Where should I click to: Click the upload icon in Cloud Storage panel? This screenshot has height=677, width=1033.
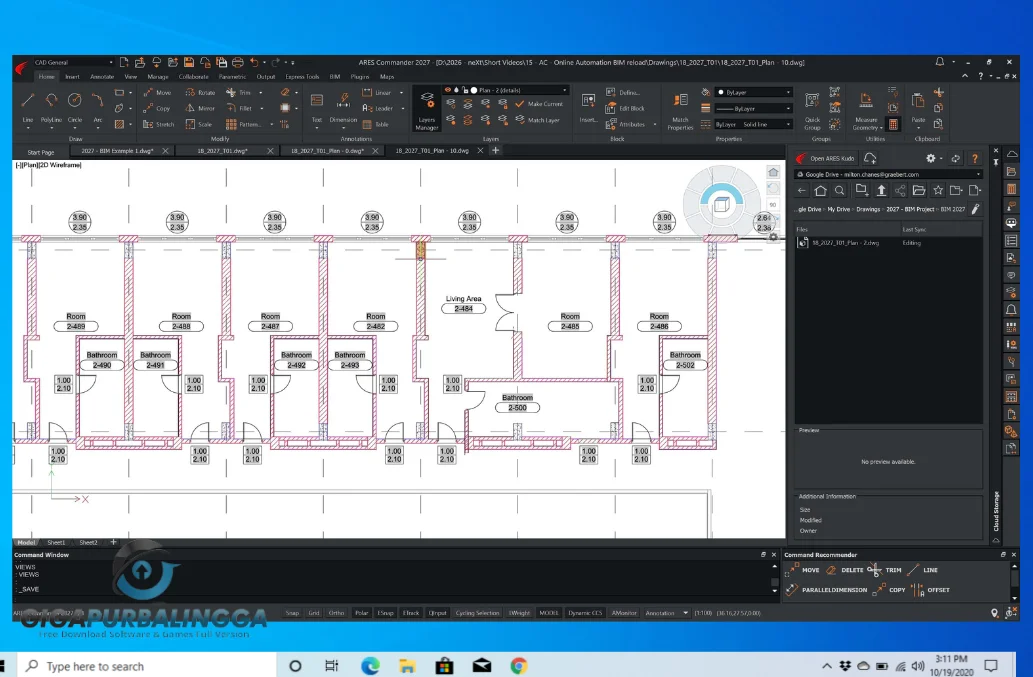(881, 190)
